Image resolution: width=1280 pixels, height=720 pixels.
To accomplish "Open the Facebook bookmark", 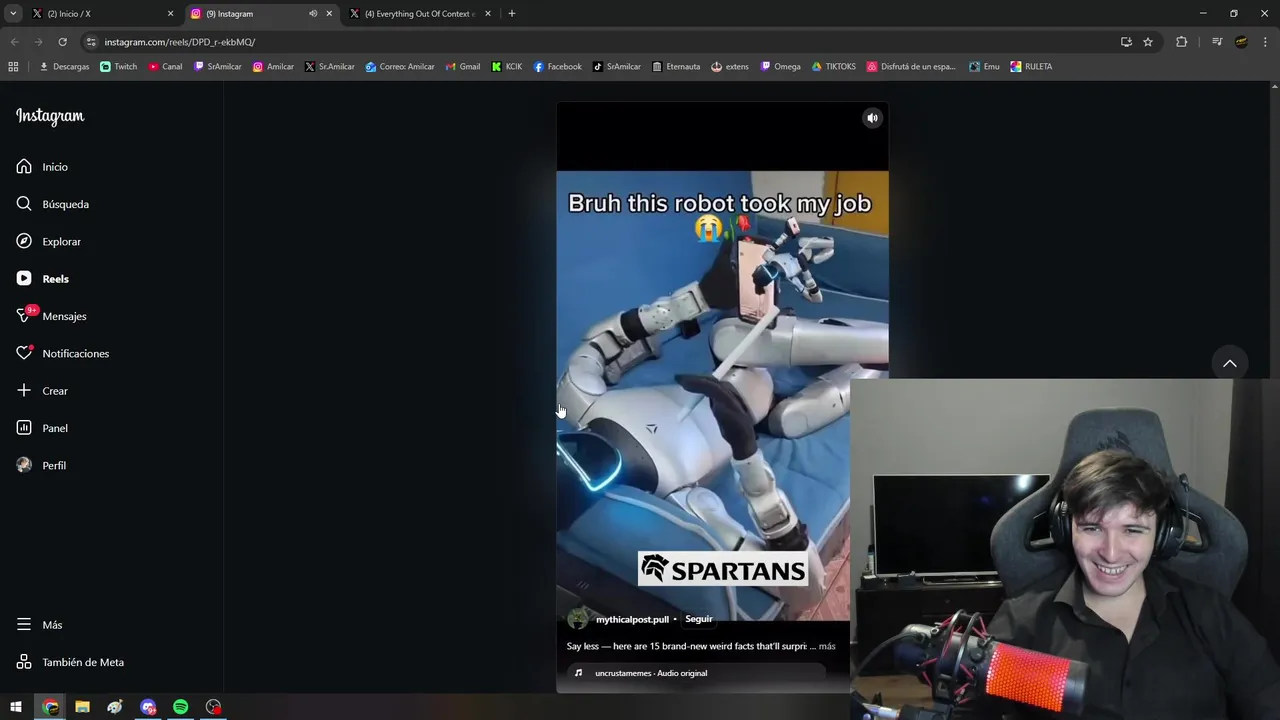I will [x=557, y=67].
